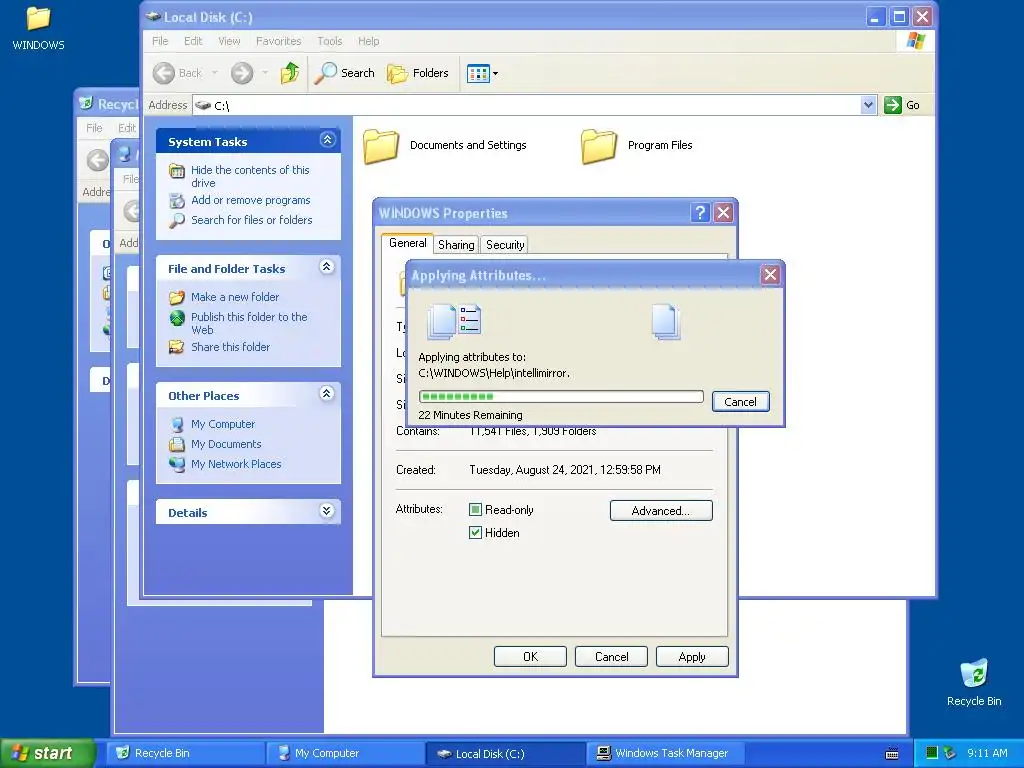Screen dimensions: 1024x768
Task: Click the My Network Places icon
Action: 177,464
